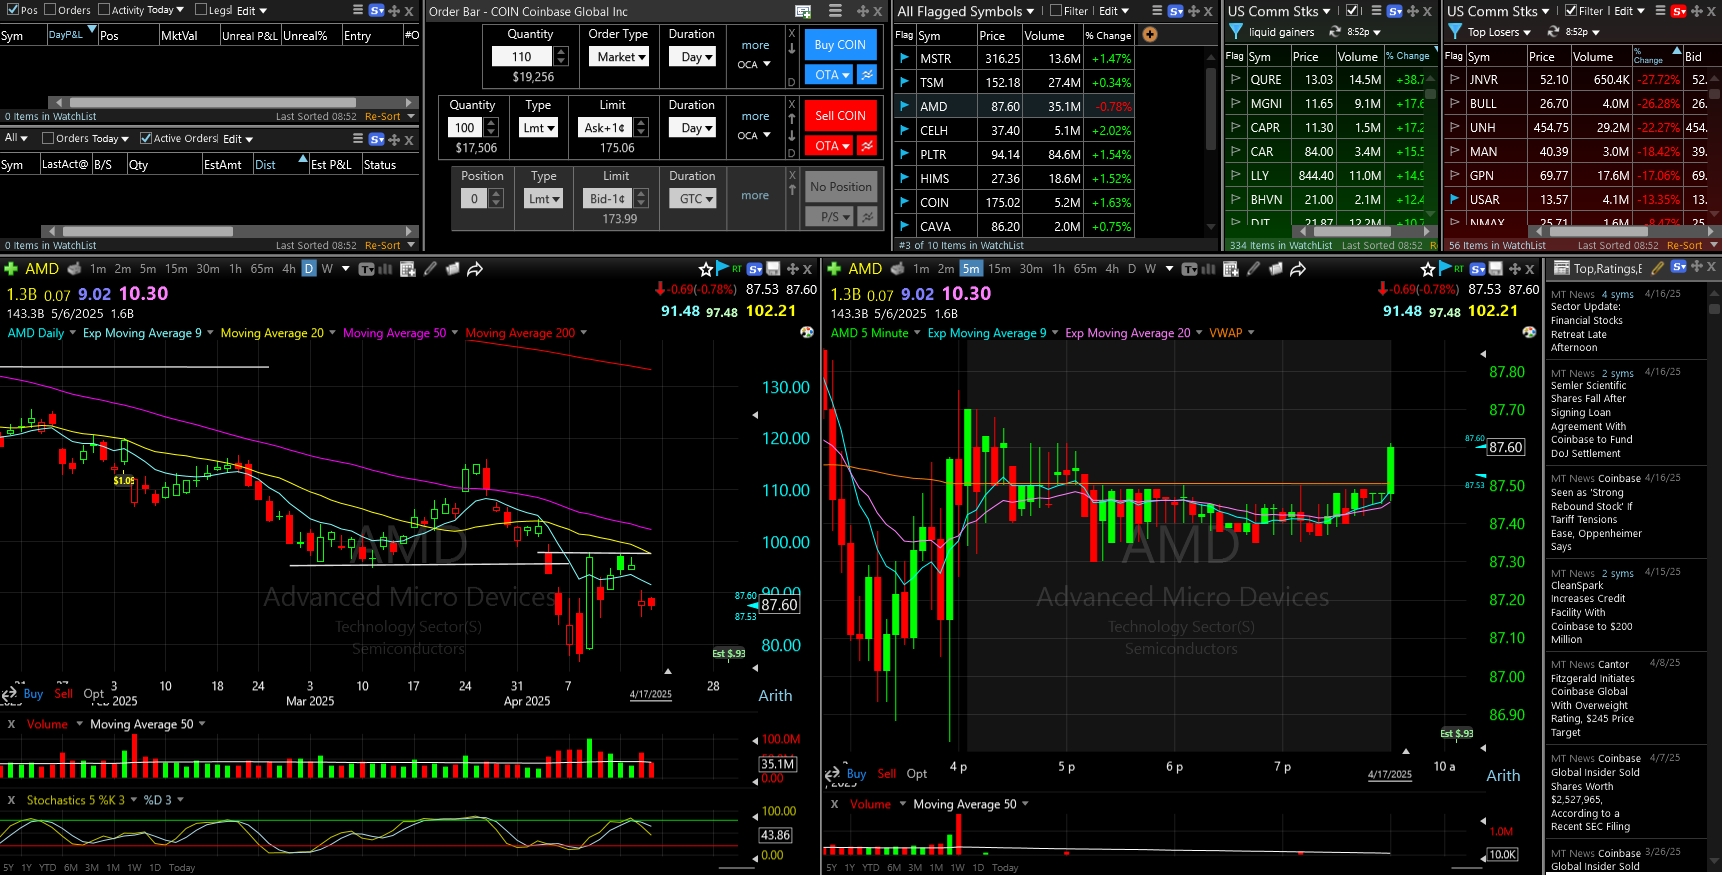The width and height of the screenshot is (1722, 875).
Task: Open Top Losers scan dropdown
Action: 1527,32
